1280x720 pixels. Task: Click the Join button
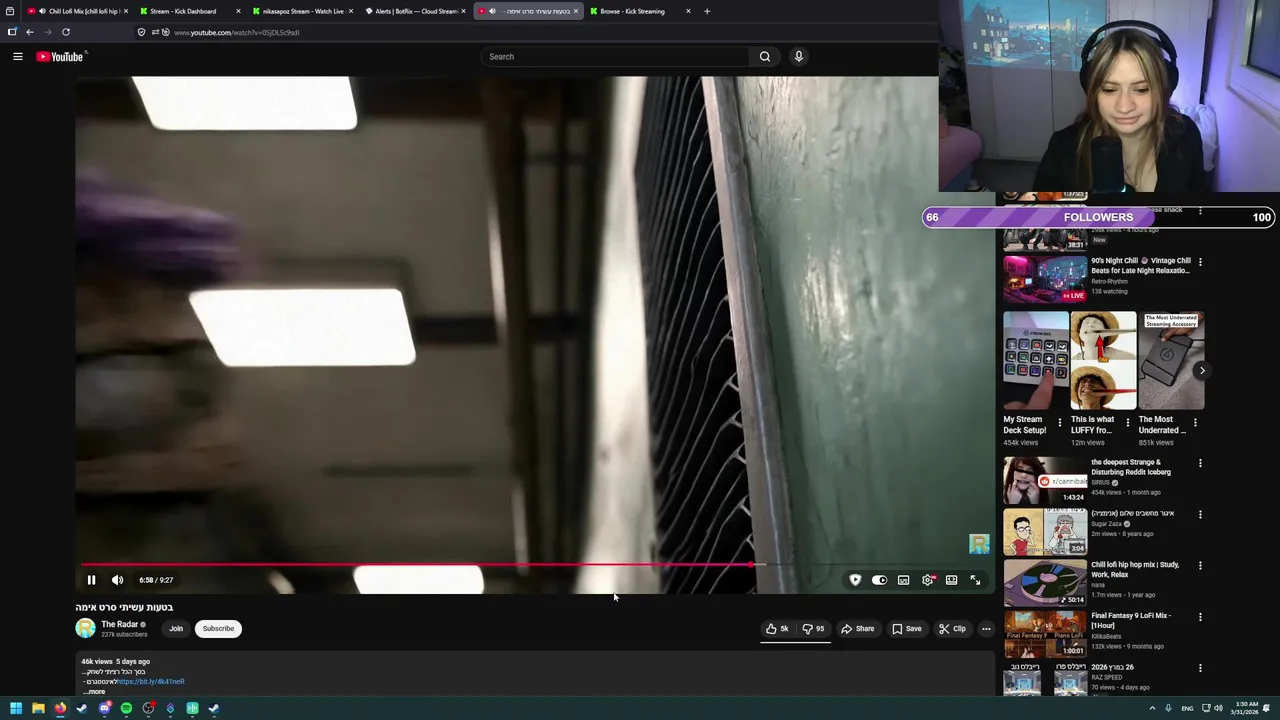176,629
